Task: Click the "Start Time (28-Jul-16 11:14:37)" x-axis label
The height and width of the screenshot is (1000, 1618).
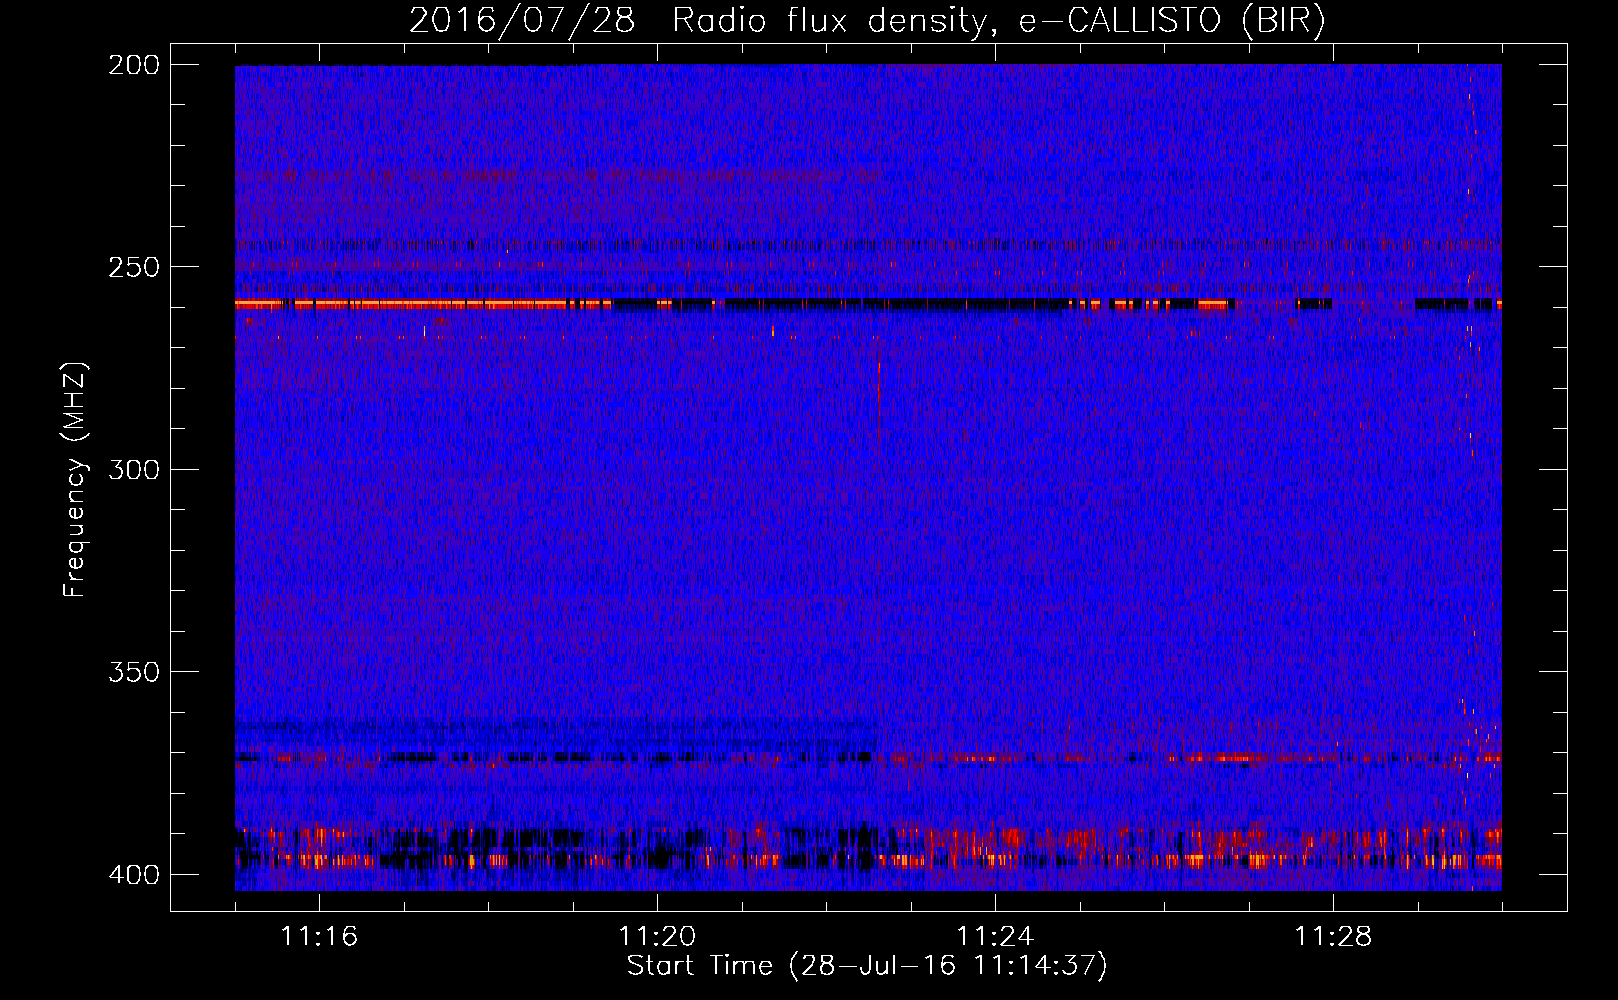Action: pos(867,966)
